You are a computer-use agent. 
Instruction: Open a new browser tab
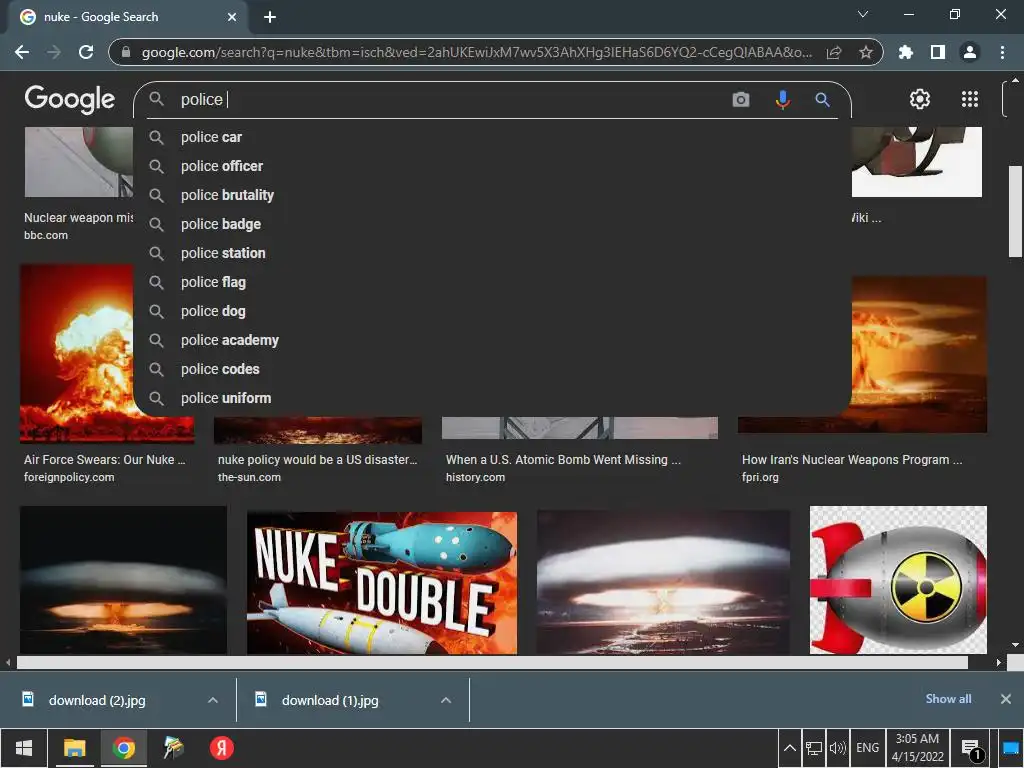point(270,17)
